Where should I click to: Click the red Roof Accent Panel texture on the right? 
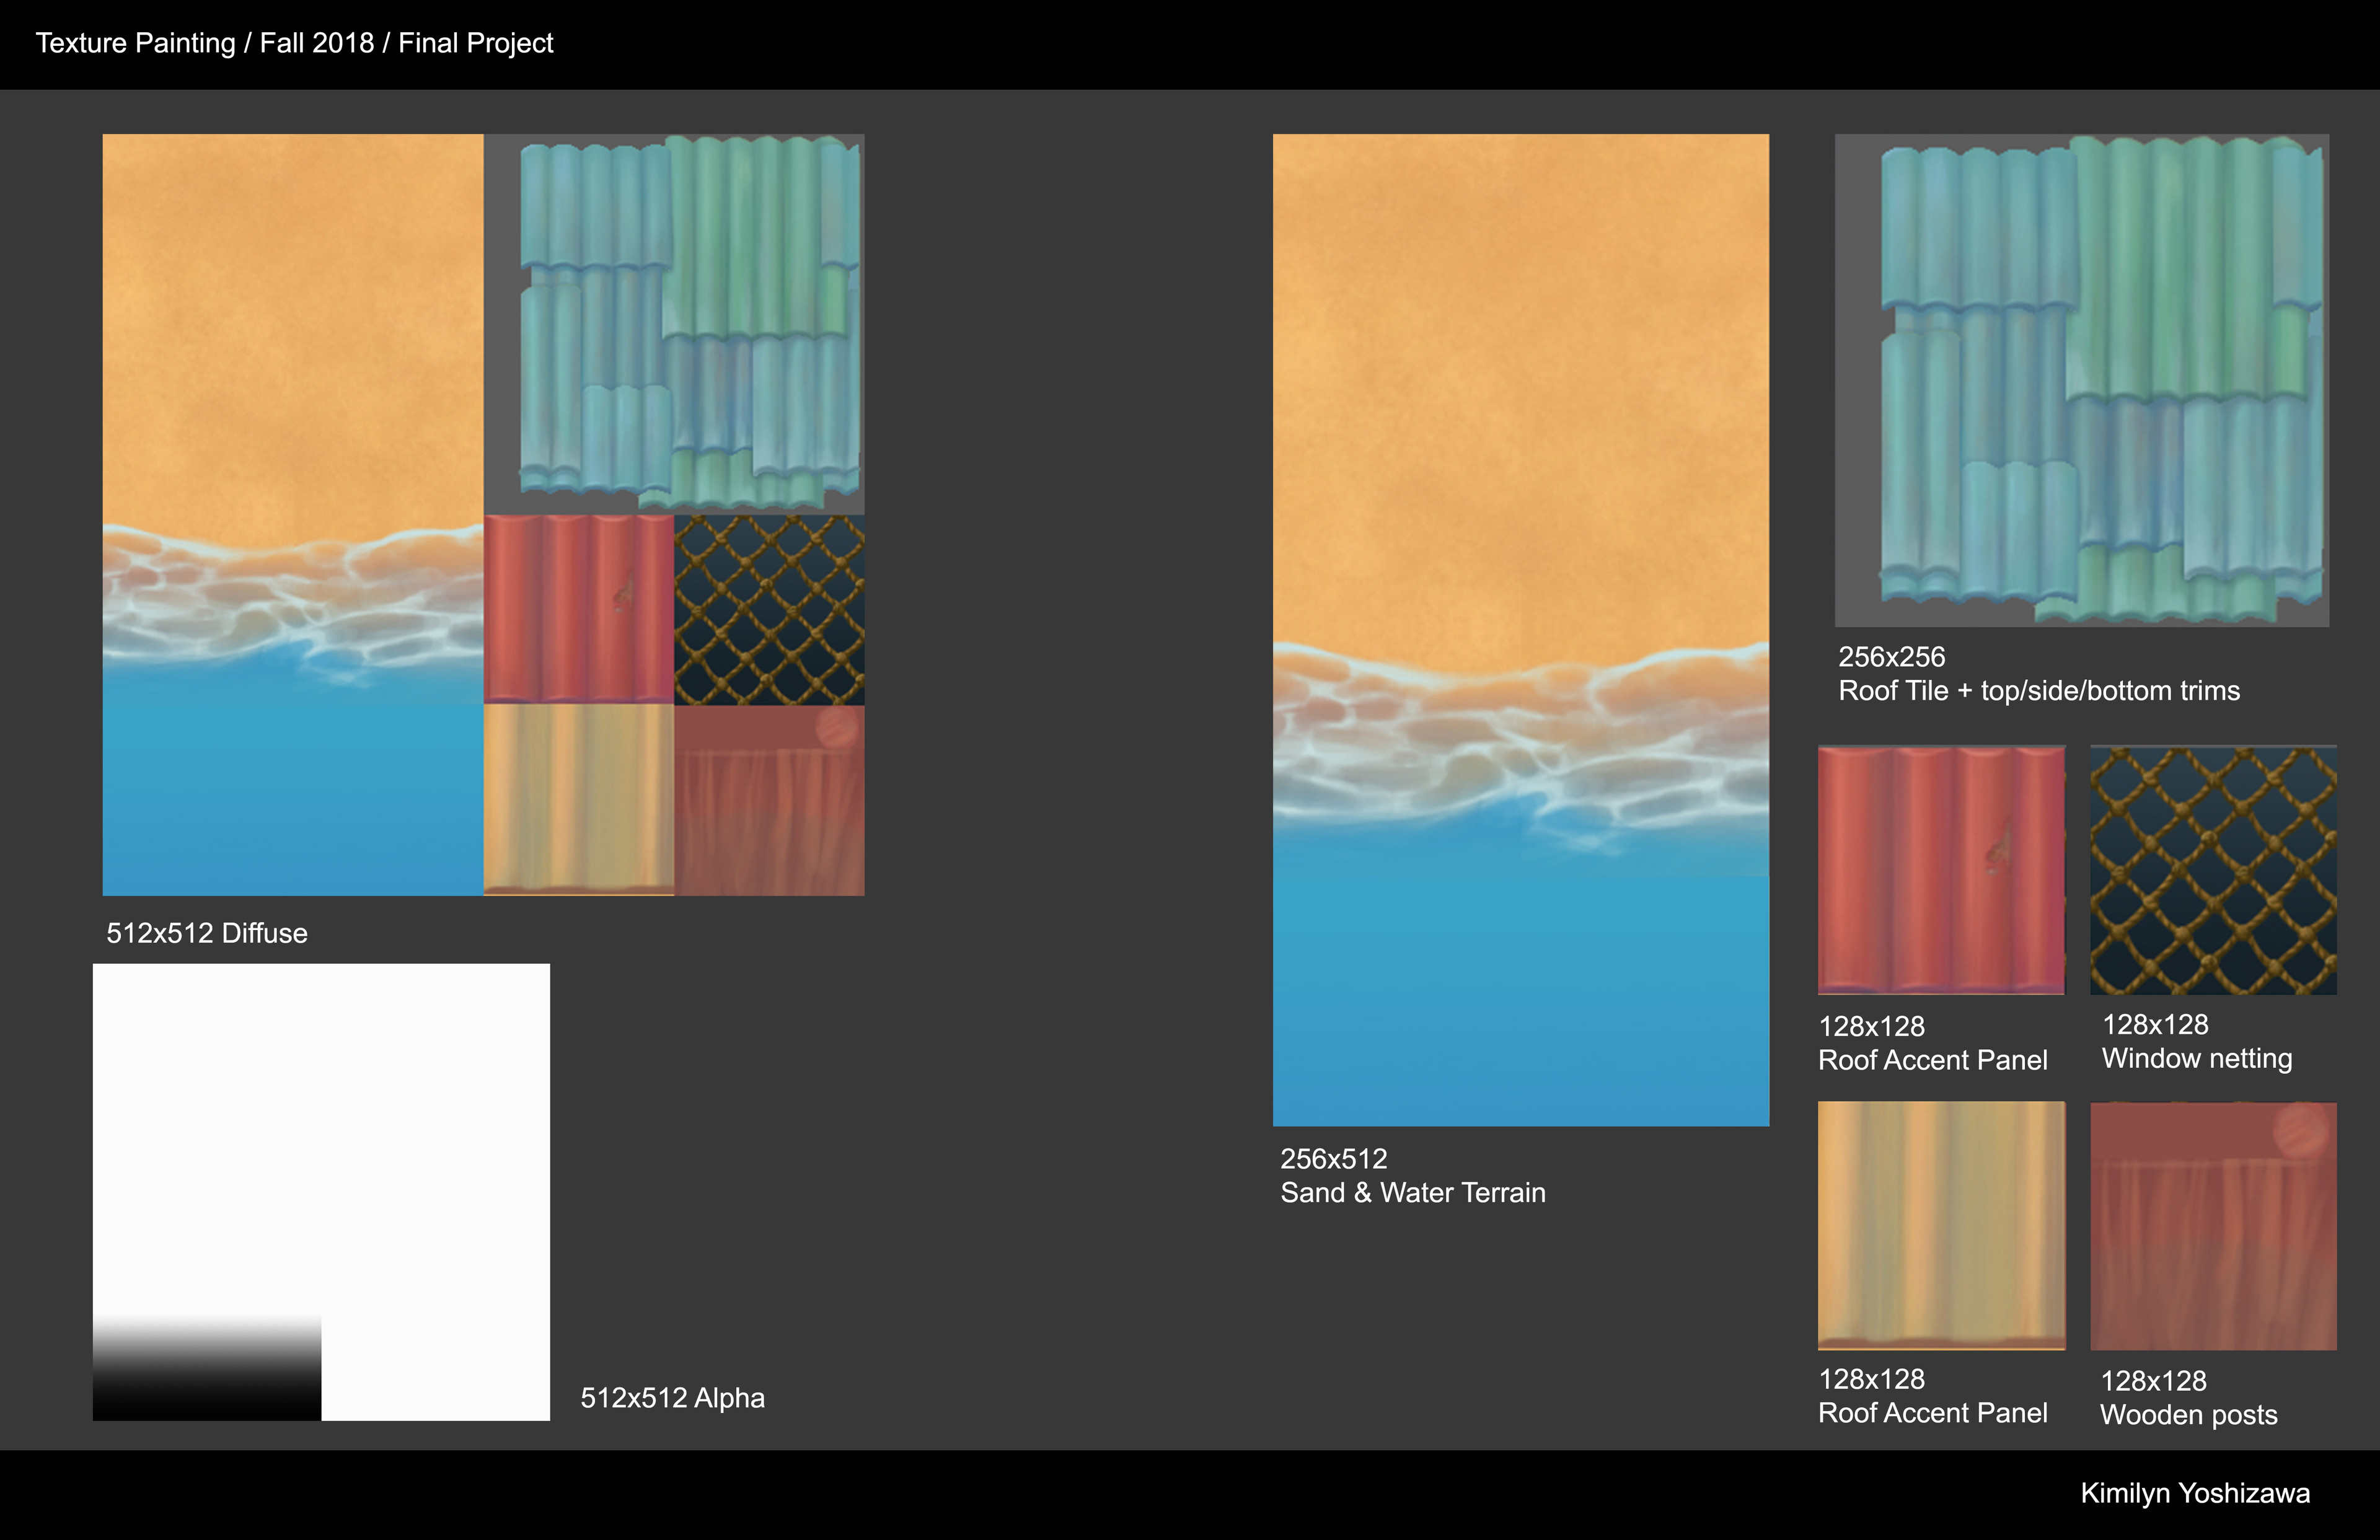click(x=1941, y=870)
